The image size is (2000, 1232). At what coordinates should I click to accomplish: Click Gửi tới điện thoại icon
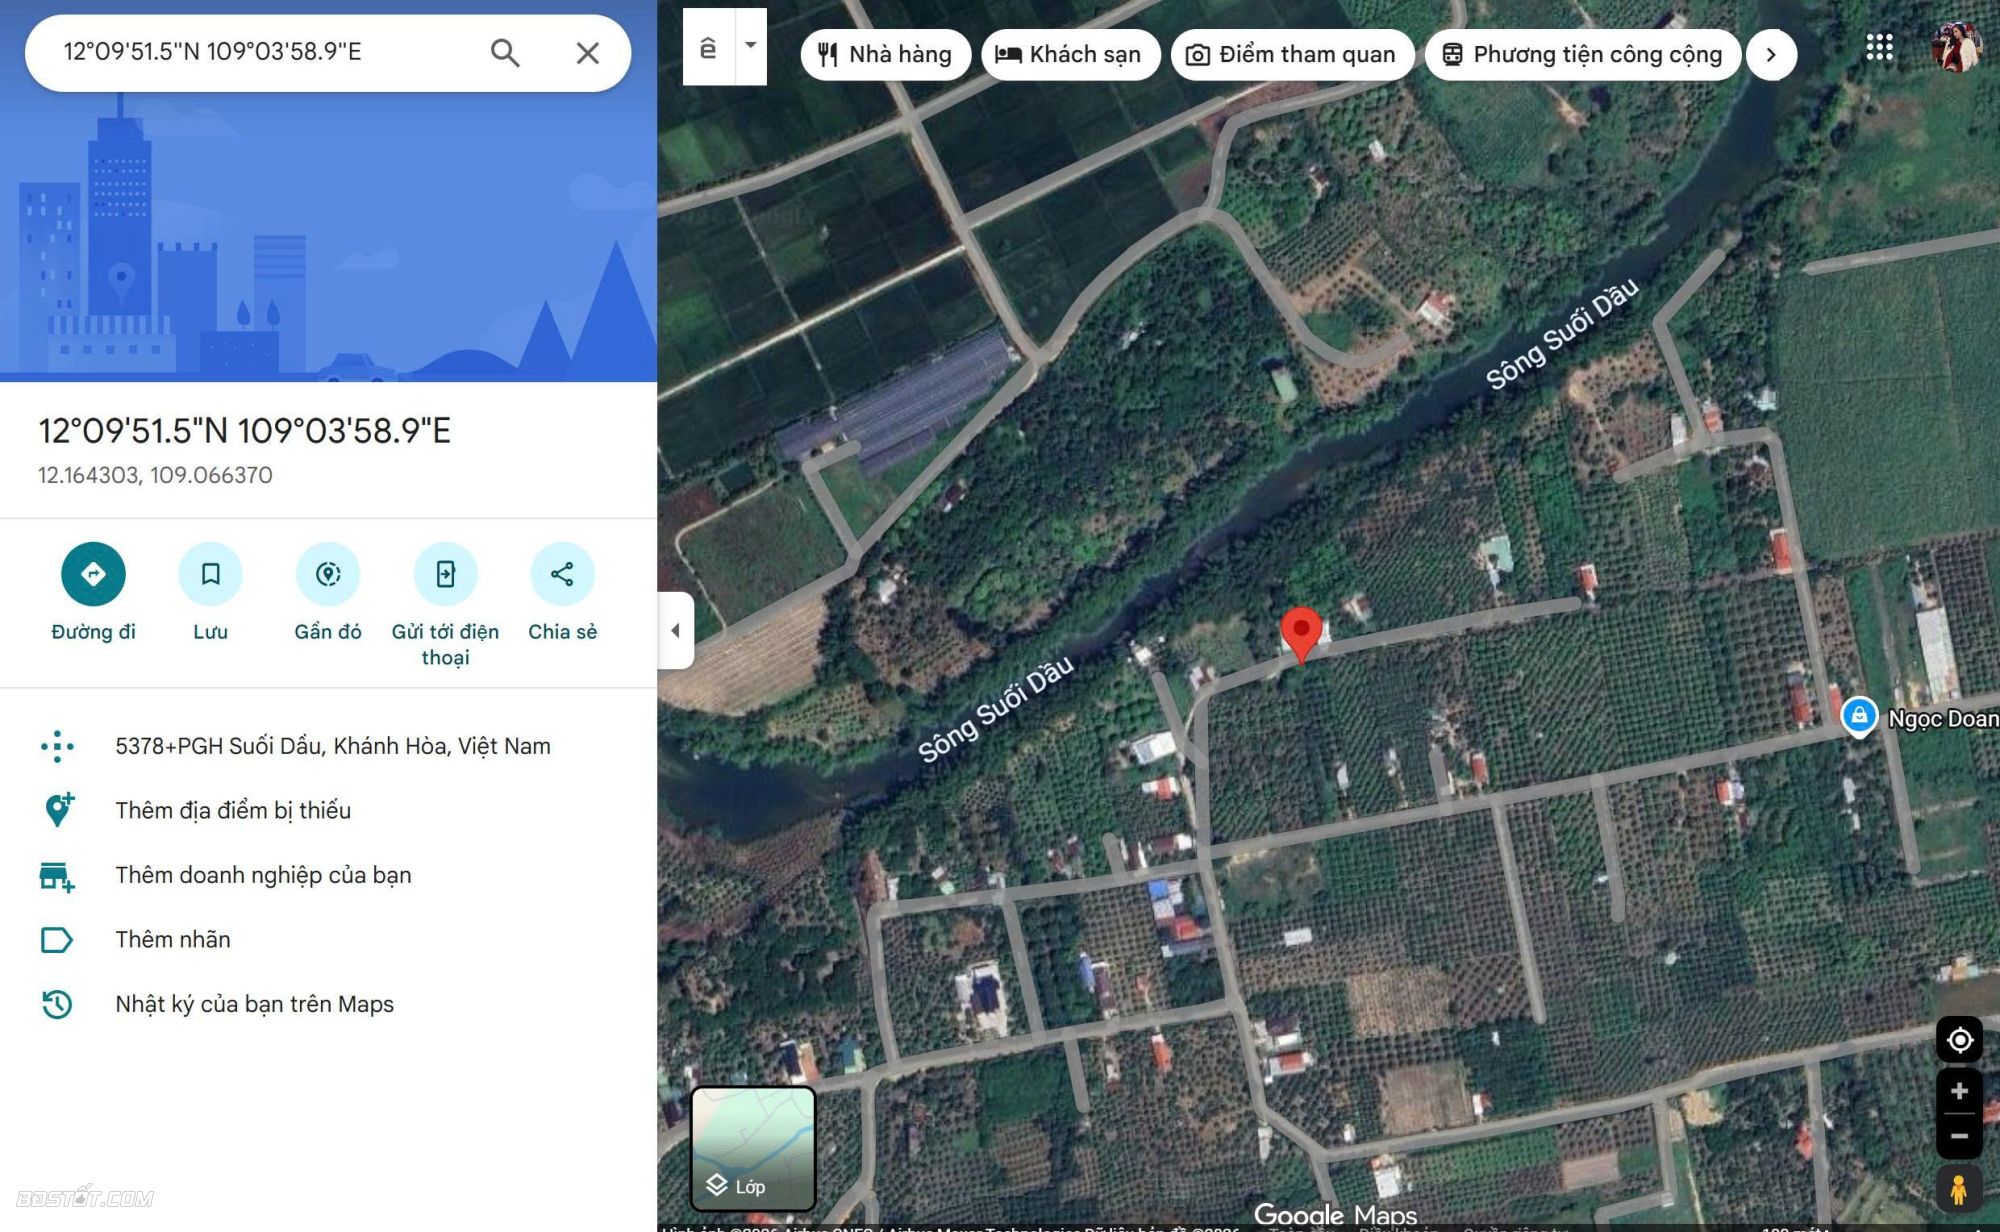445,574
